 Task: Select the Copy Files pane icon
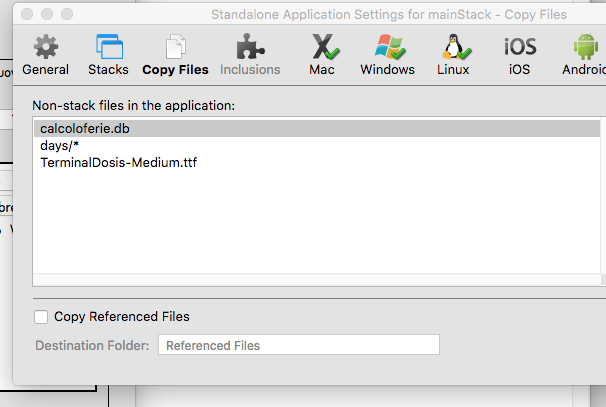pos(175,55)
